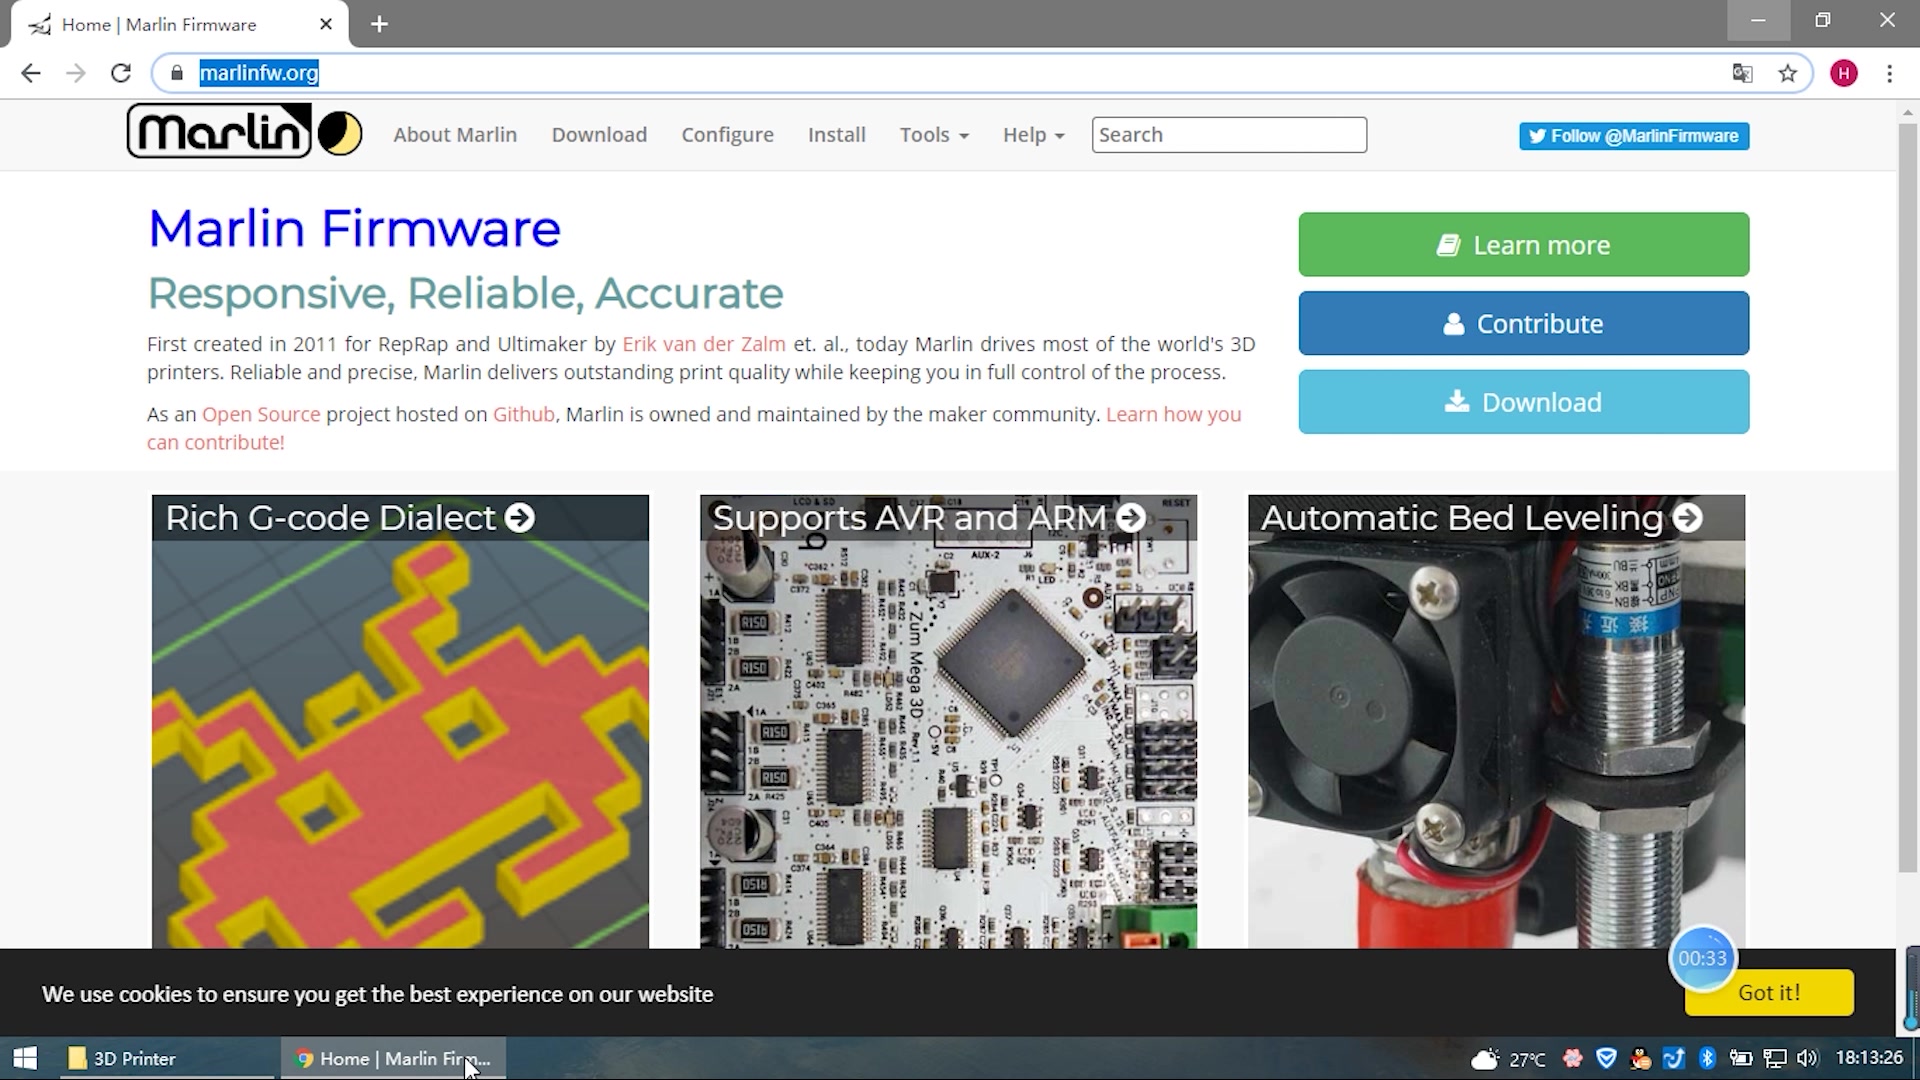The image size is (1920, 1080).
Task: Dismiss cookie notice with Got it!
Action: (1768, 993)
